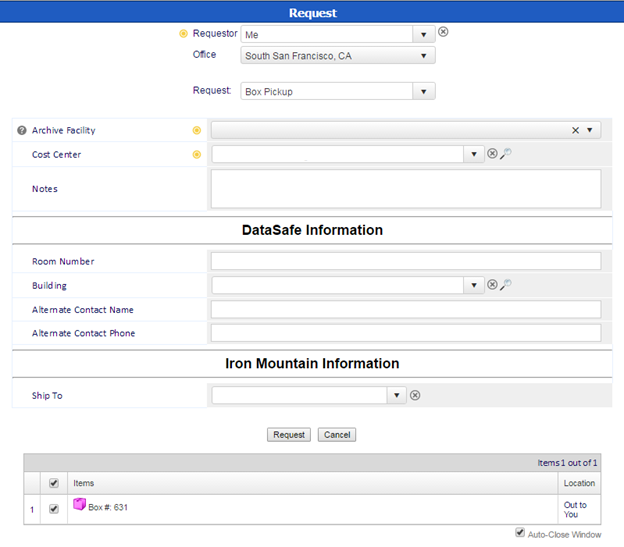Viewport: 624px width, 547px height.
Task: Expand the Ship To dropdown arrow
Action: coord(396,395)
